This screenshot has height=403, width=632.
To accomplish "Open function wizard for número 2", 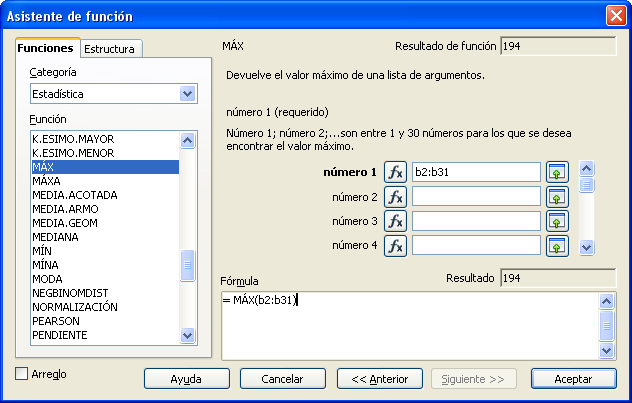I will click(x=395, y=196).
